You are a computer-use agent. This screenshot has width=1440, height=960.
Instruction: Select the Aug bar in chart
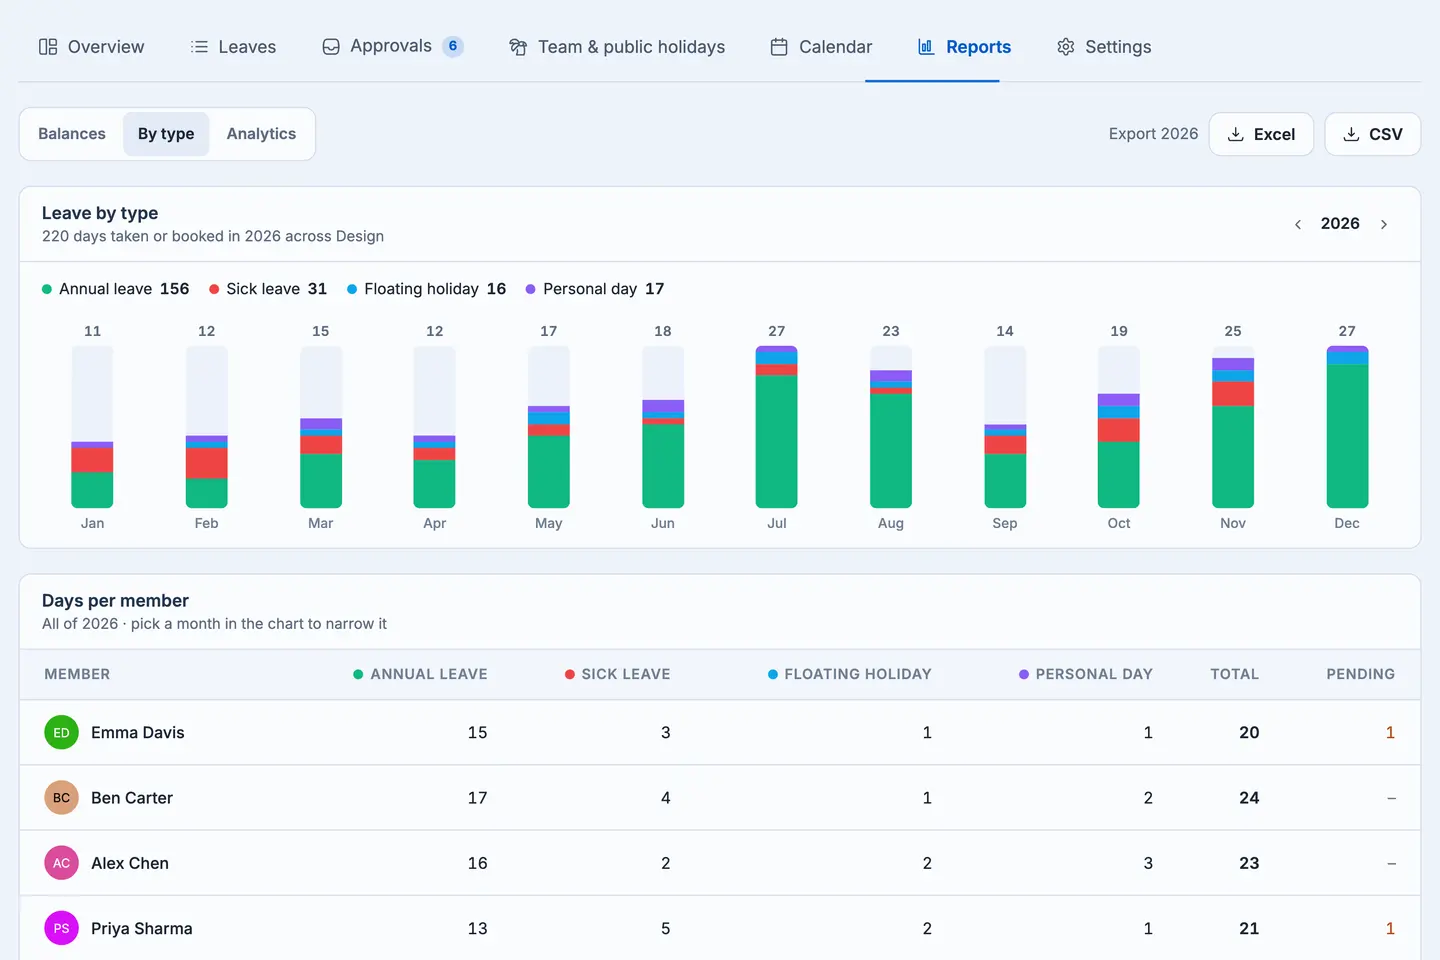[x=891, y=427]
